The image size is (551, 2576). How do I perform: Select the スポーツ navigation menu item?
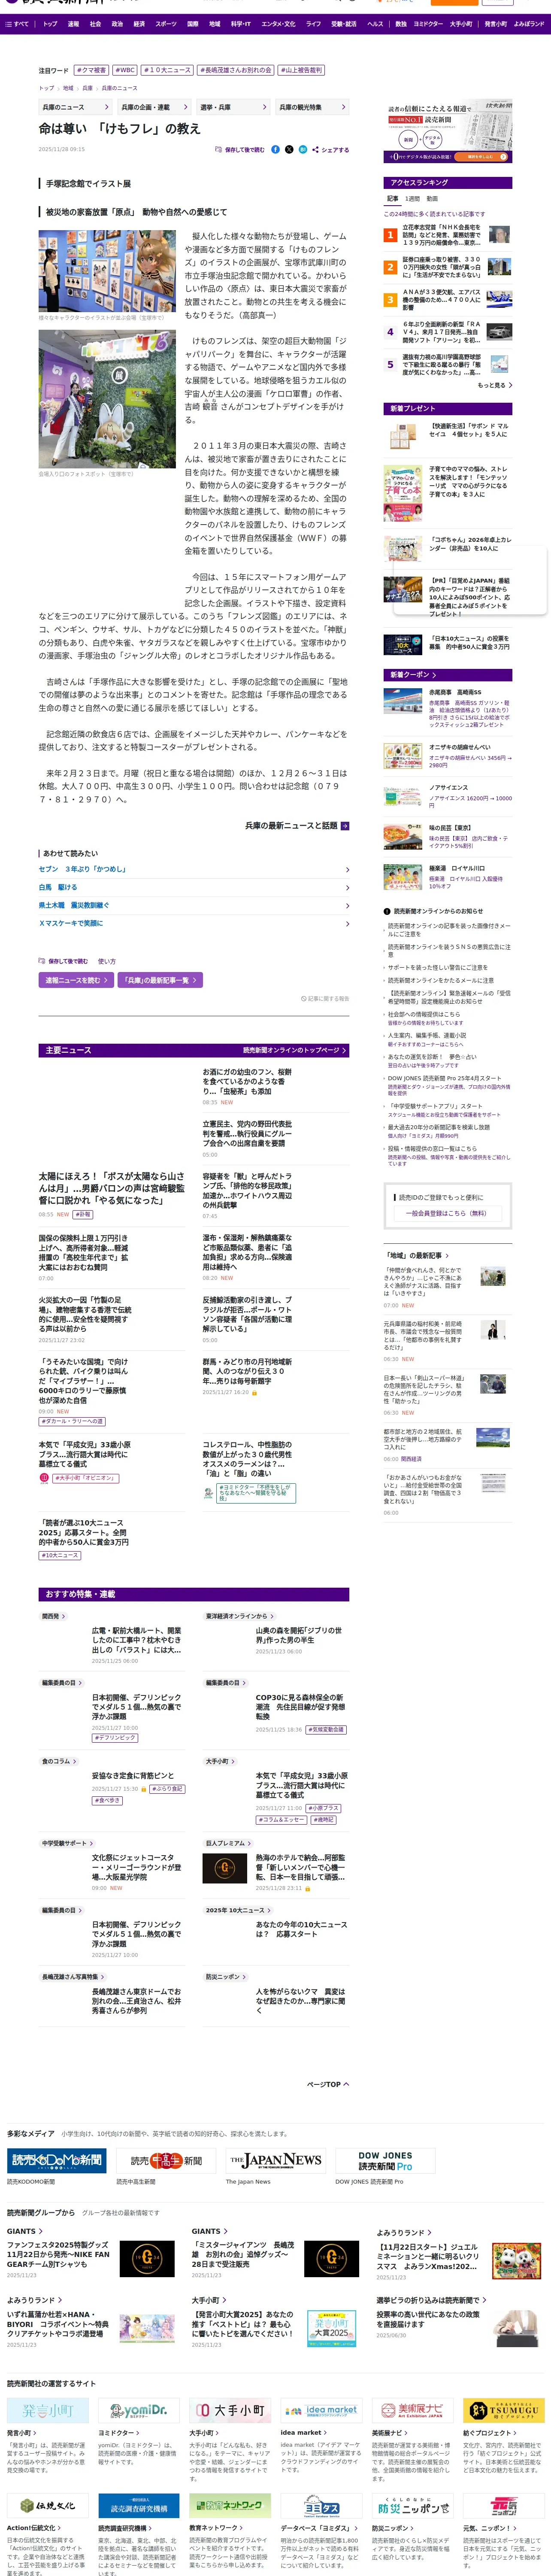[166, 24]
